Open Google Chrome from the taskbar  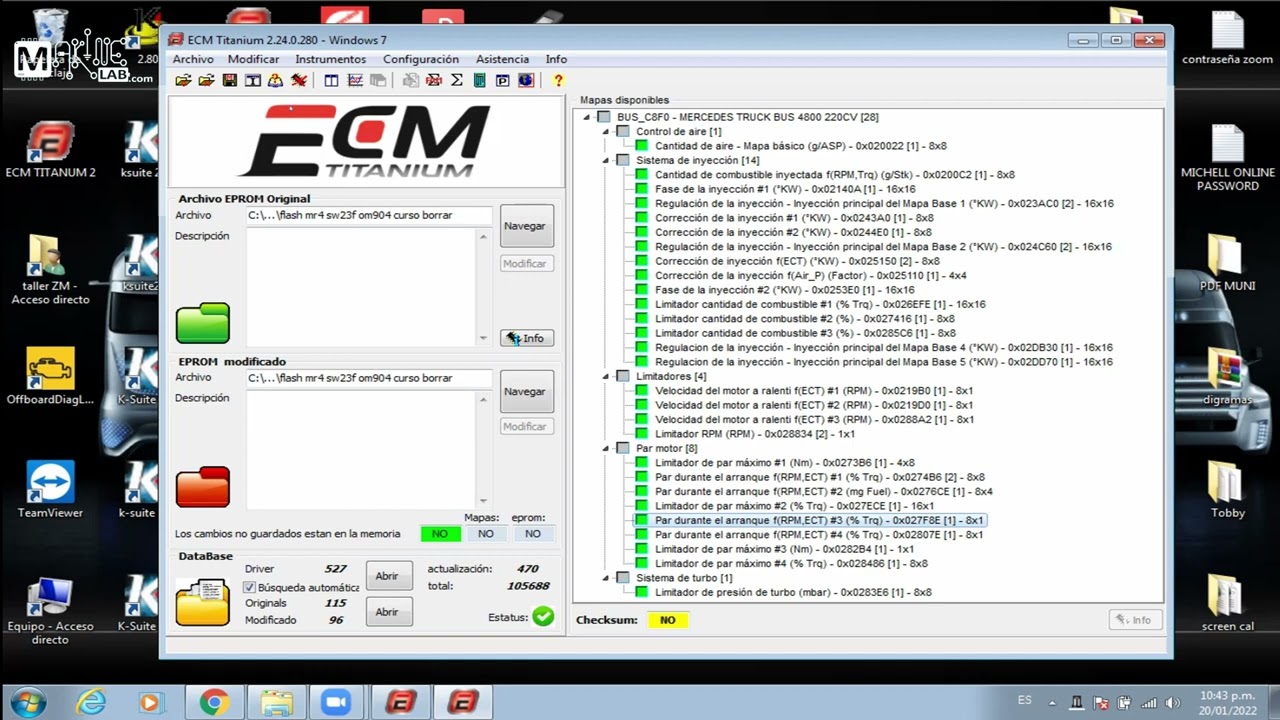coord(213,703)
